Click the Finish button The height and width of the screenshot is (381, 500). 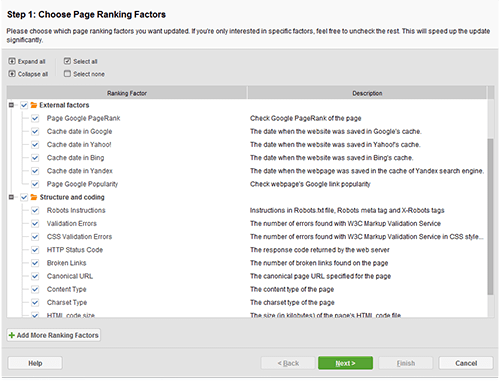click(x=406, y=363)
